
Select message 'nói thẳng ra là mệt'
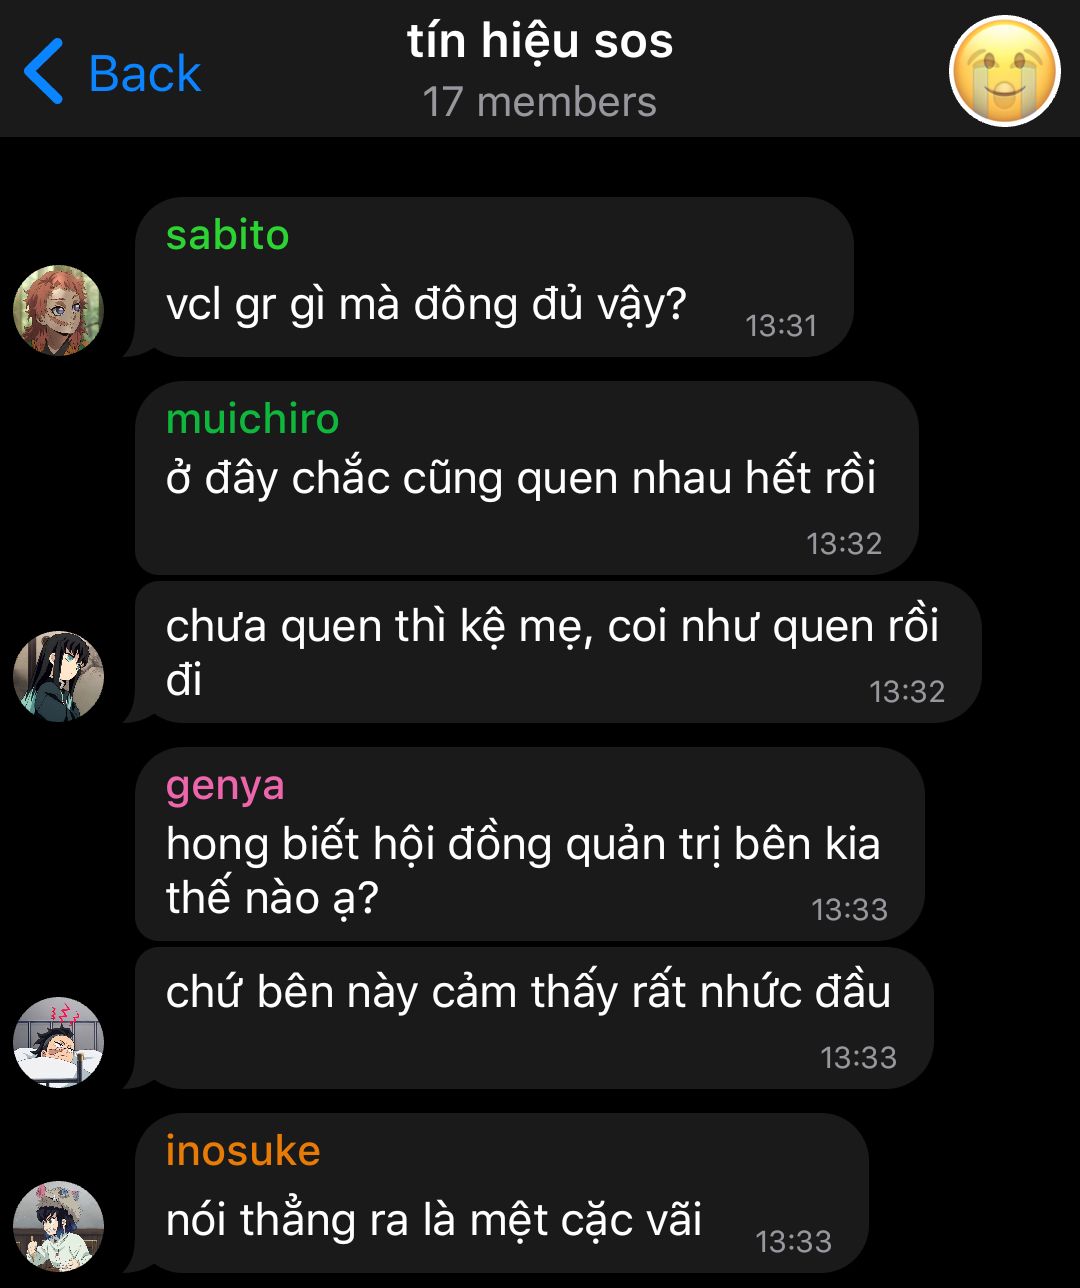pos(501,1193)
